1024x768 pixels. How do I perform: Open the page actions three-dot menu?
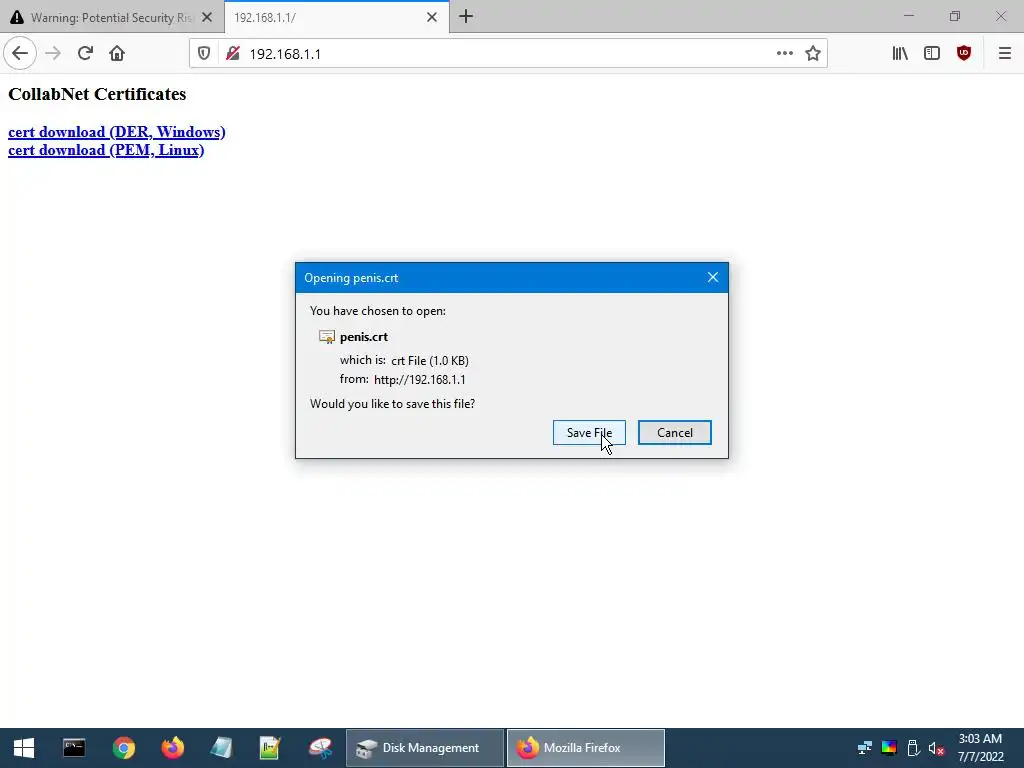tap(785, 54)
